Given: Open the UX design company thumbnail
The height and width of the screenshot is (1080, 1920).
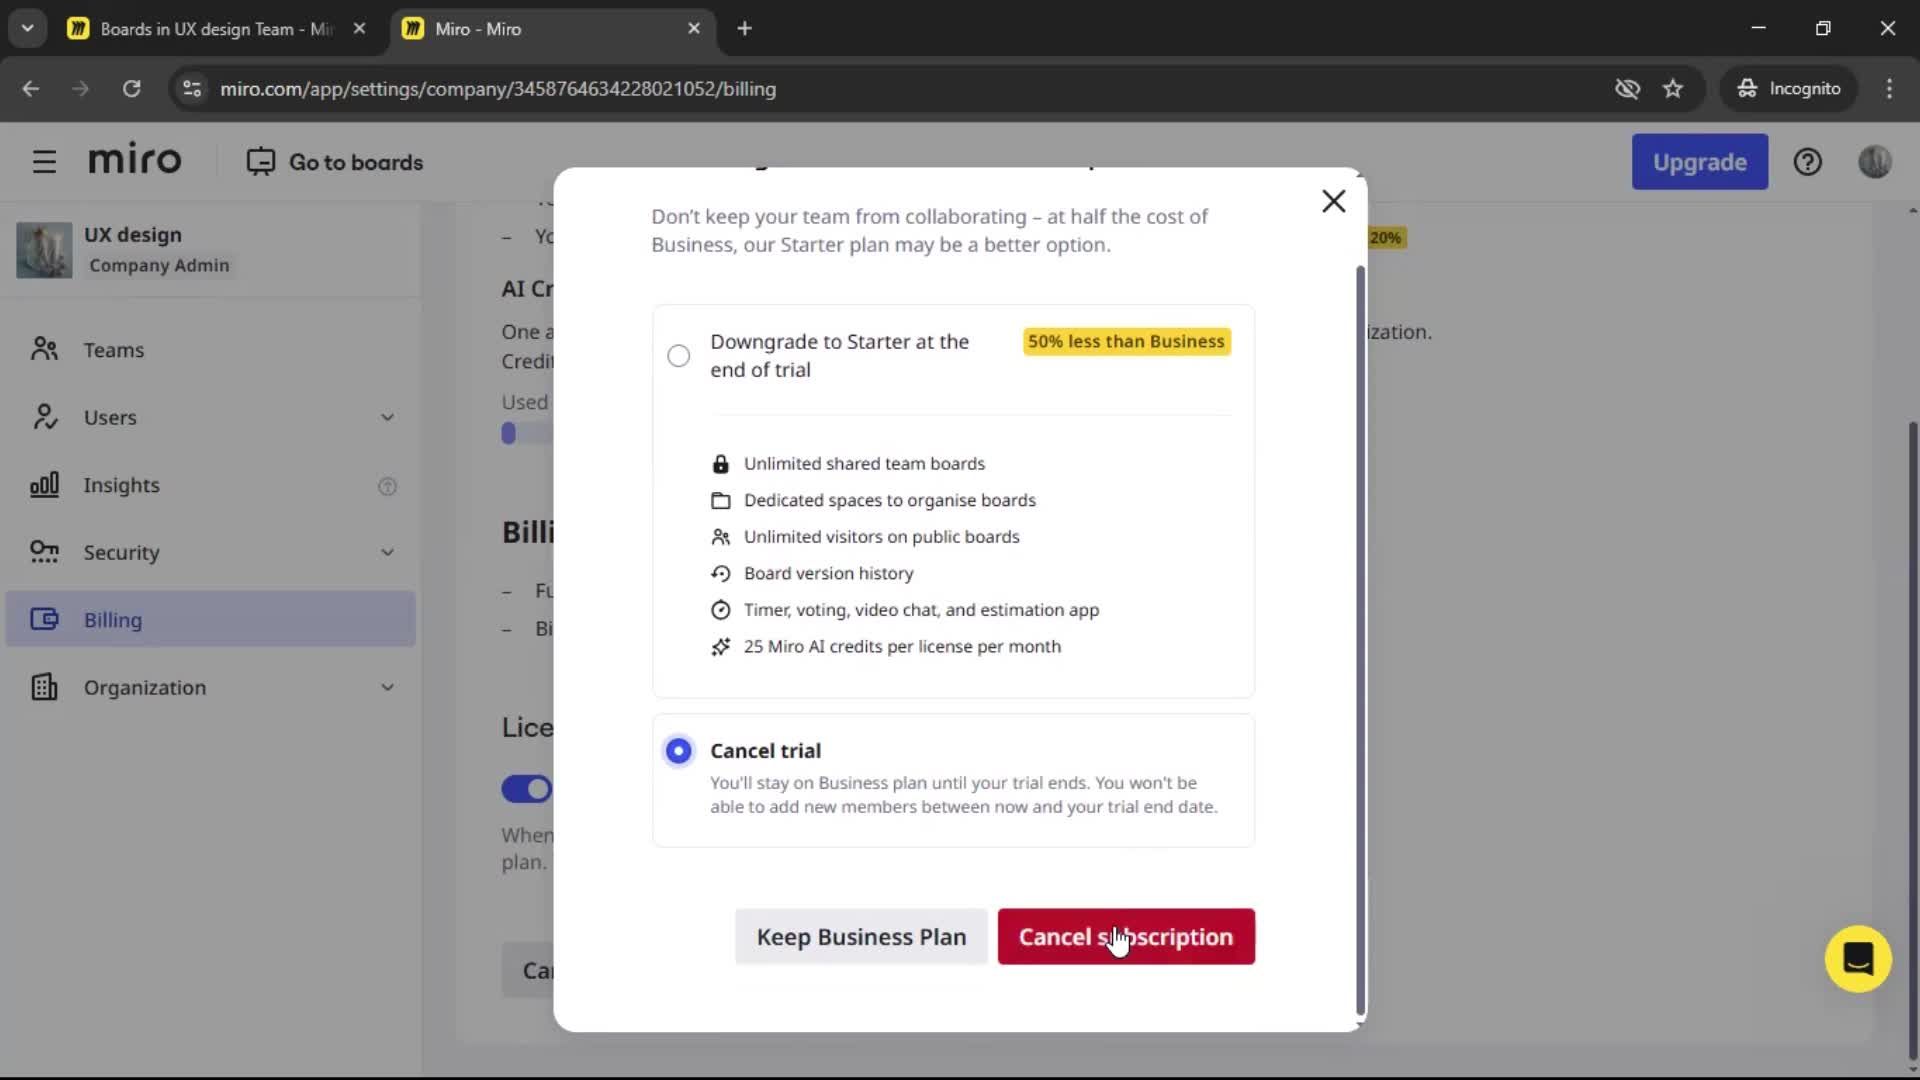Looking at the screenshot, I should pyautogui.click(x=44, y=250).
